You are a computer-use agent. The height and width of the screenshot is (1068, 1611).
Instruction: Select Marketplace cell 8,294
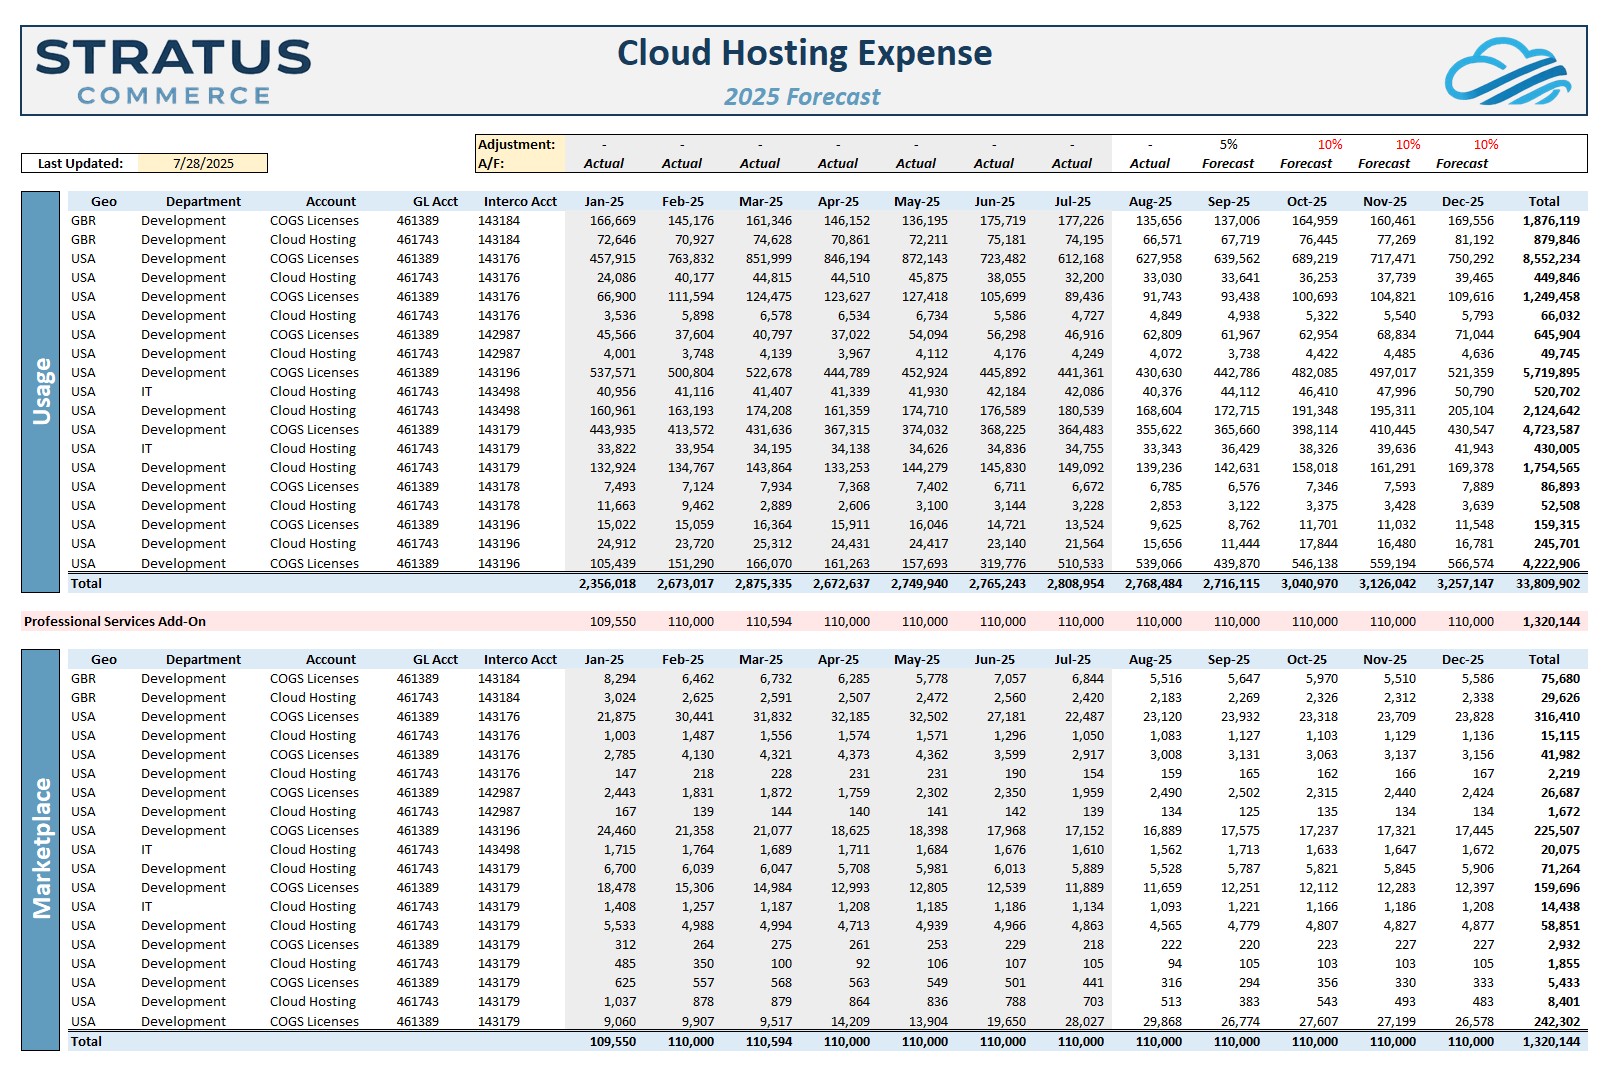click(x=619, y=678)
